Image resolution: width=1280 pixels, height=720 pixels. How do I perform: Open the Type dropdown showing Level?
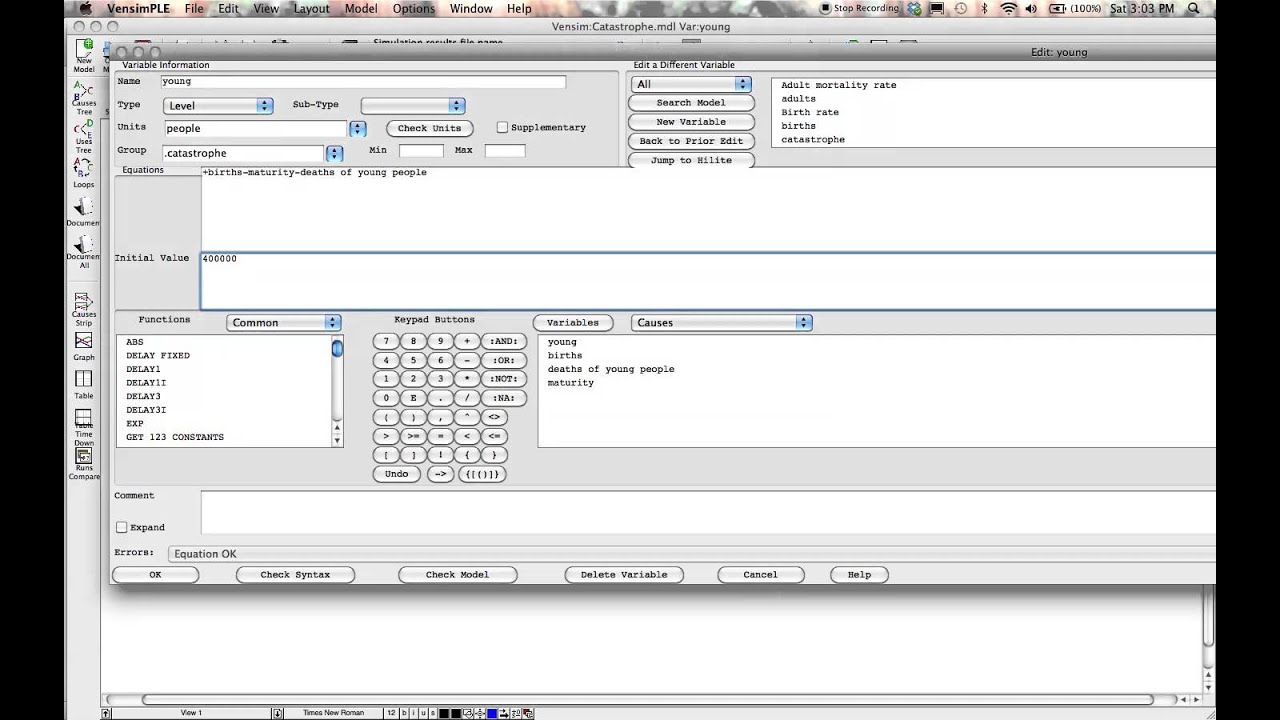pyautogui.click(x=218, y=105)
